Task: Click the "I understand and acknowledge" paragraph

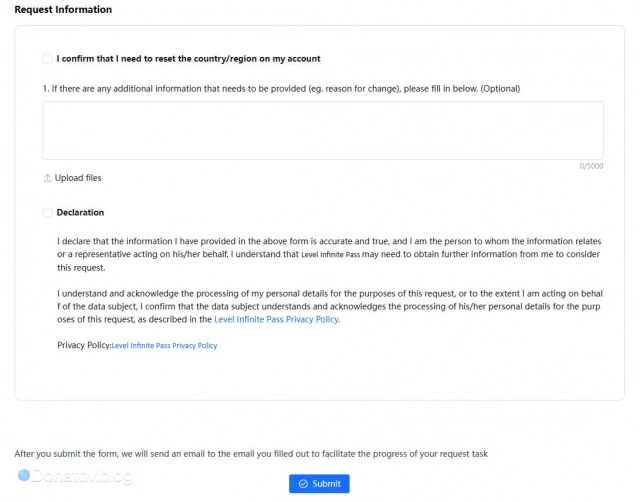Action: click(x=330, y=307)
